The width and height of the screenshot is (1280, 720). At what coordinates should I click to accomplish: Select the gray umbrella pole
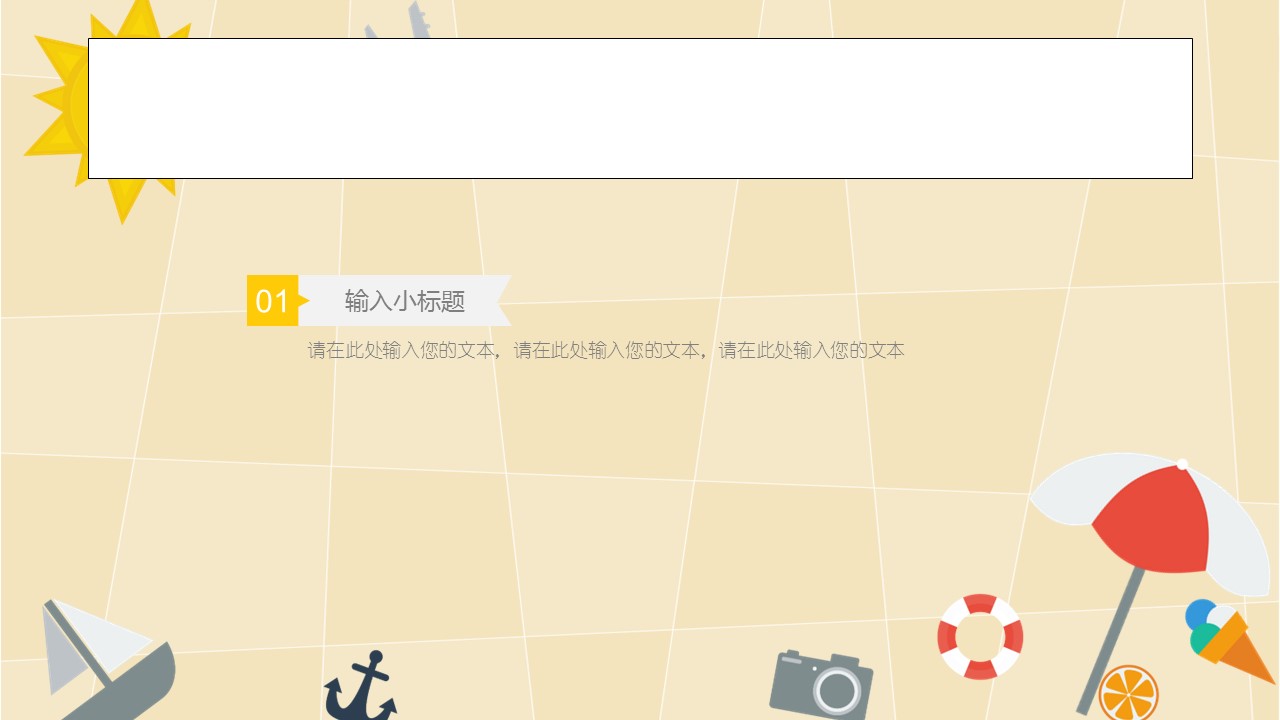1110,640
